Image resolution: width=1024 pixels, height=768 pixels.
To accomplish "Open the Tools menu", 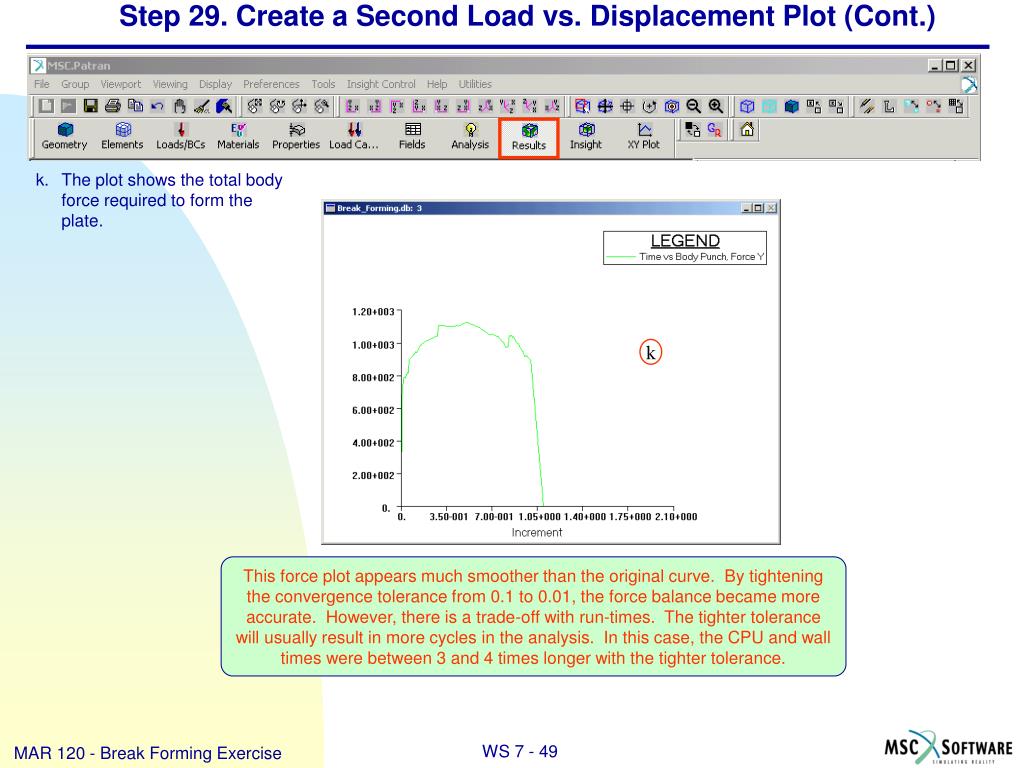I will [x=323, y=84].
